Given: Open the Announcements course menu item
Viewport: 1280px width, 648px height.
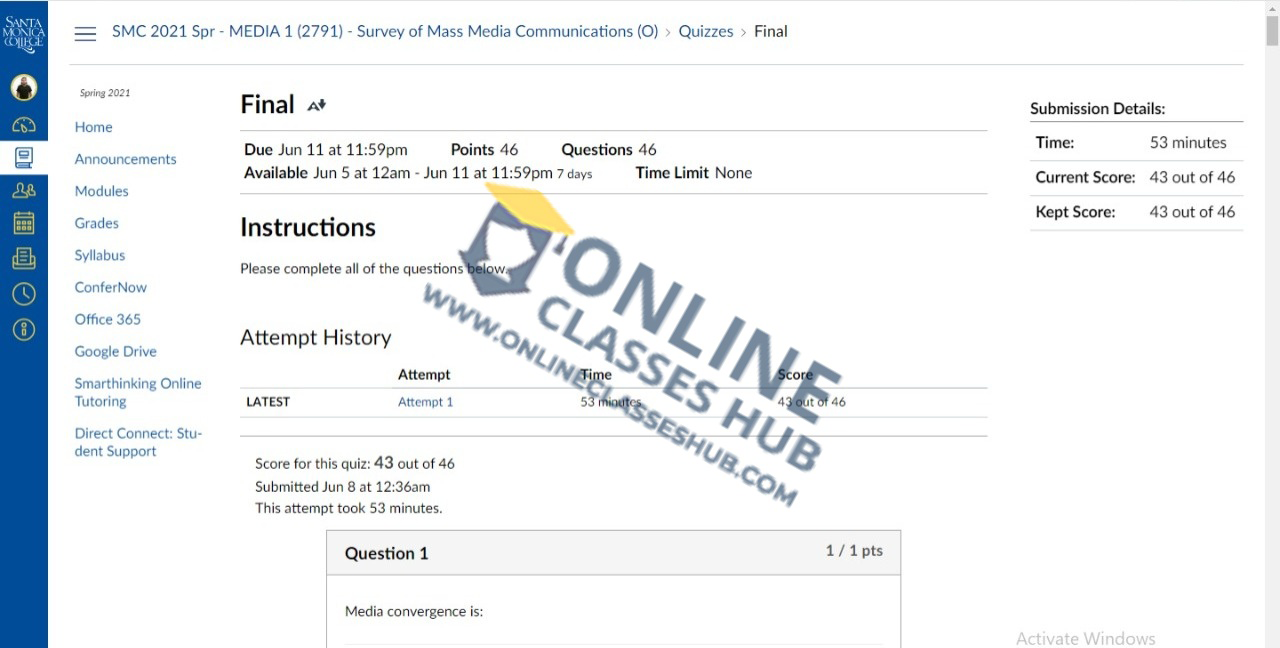Looking at the screenshot, I should point(125,159).
